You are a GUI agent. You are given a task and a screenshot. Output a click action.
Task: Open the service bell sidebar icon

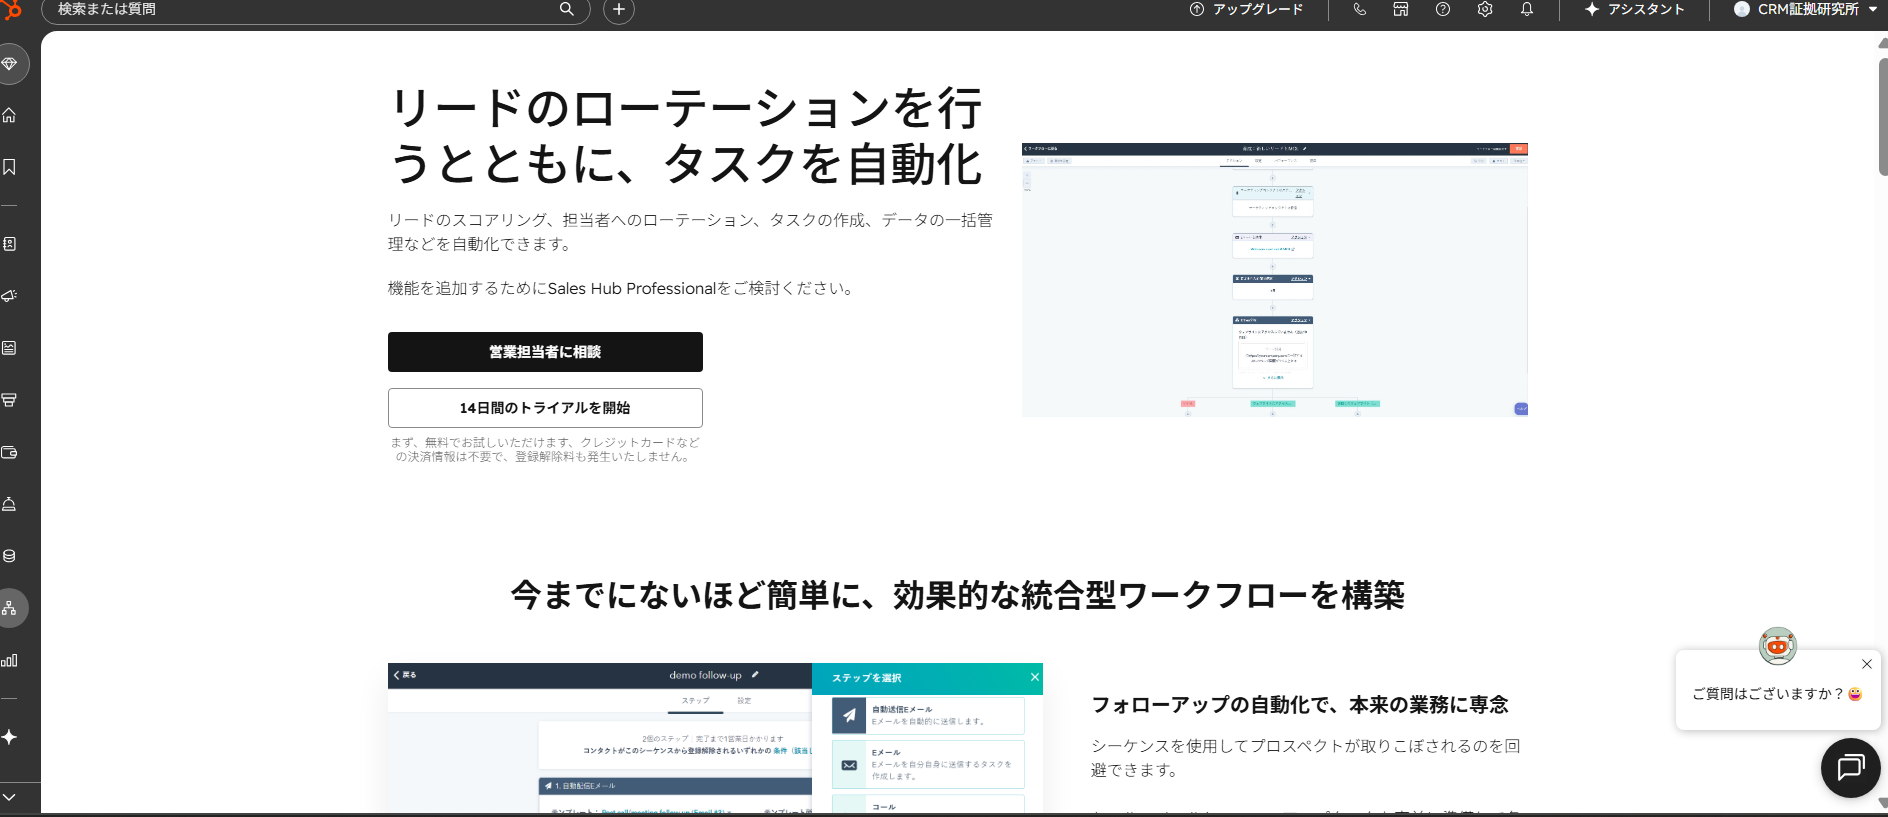10,504
